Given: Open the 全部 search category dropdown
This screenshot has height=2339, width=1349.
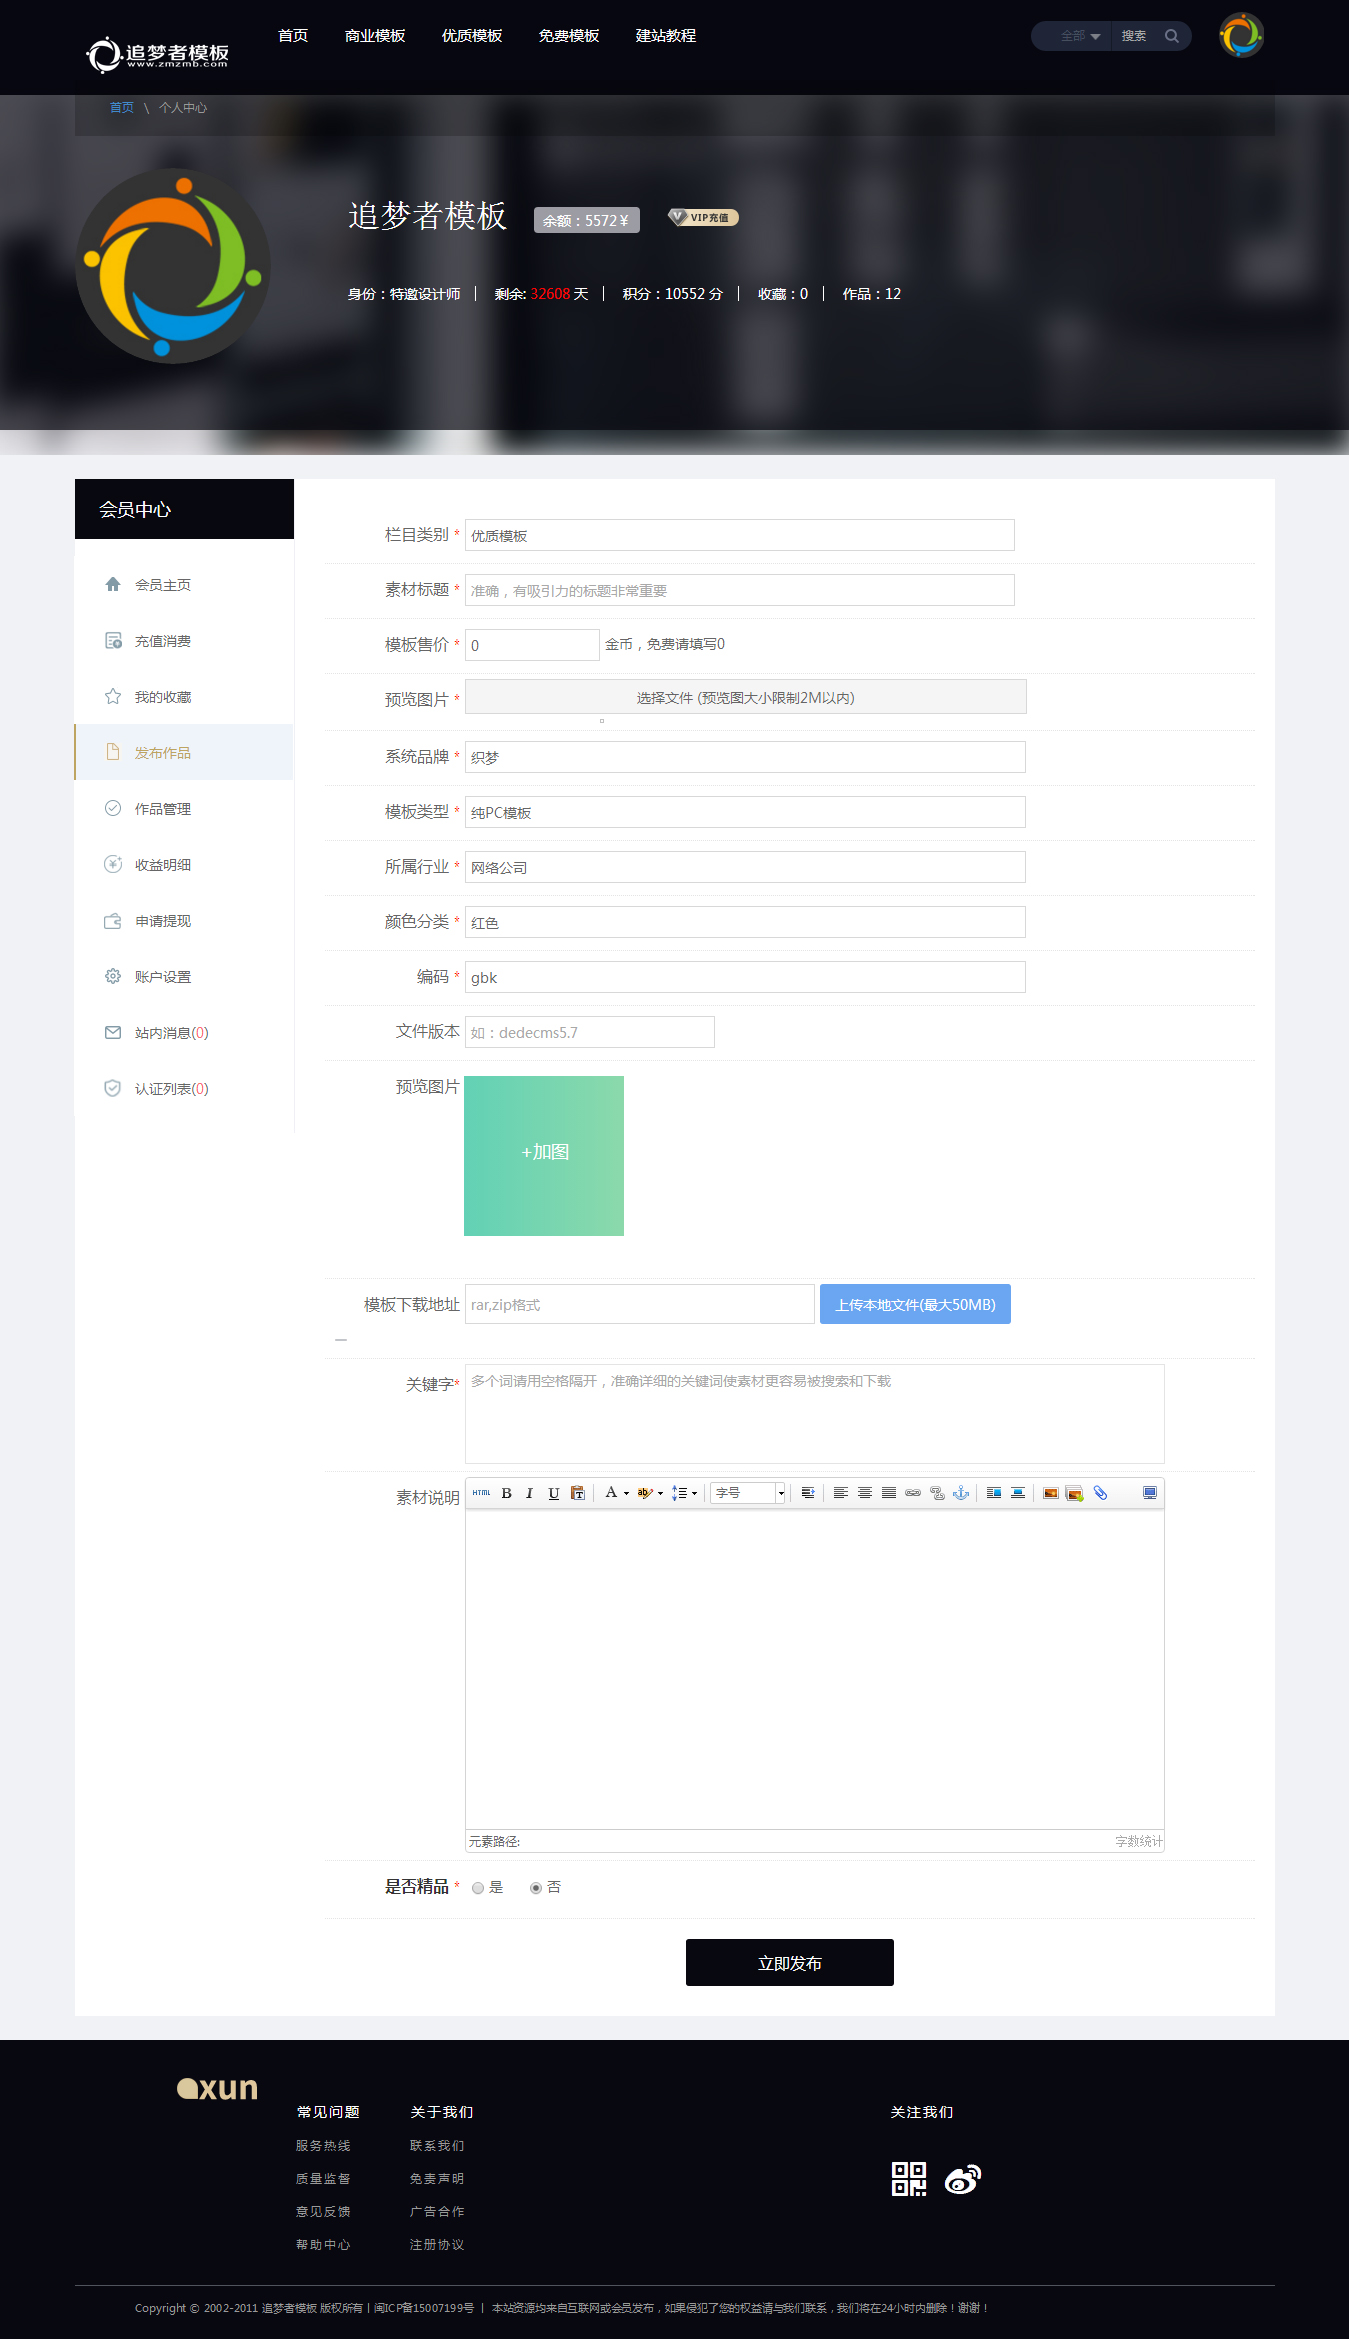Looking at the screenshot, I should (1079, 36).
